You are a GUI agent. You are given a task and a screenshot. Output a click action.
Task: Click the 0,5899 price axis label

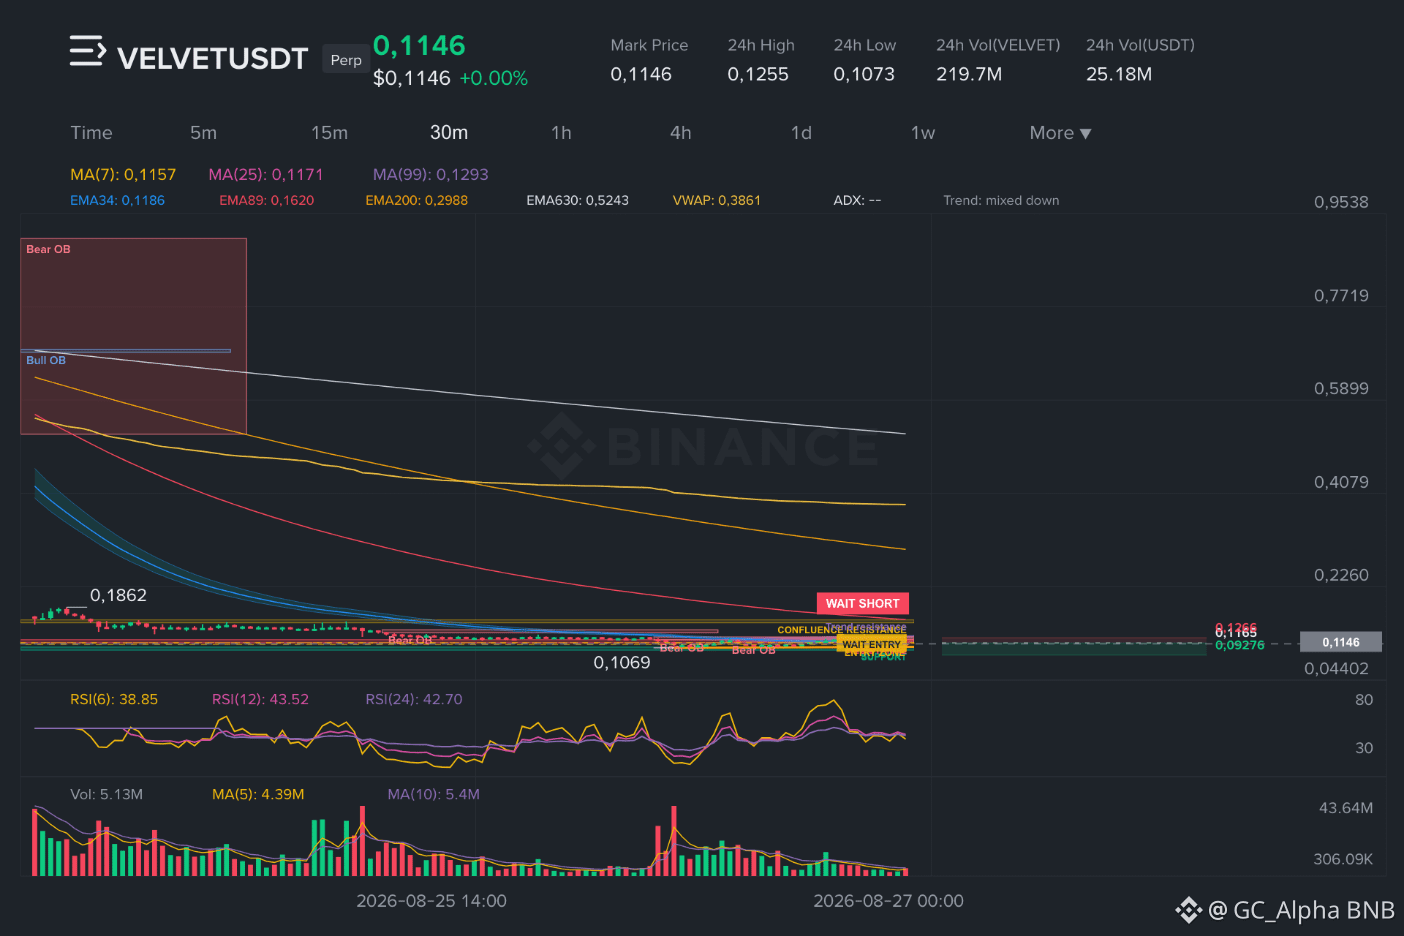point(1341,388)
